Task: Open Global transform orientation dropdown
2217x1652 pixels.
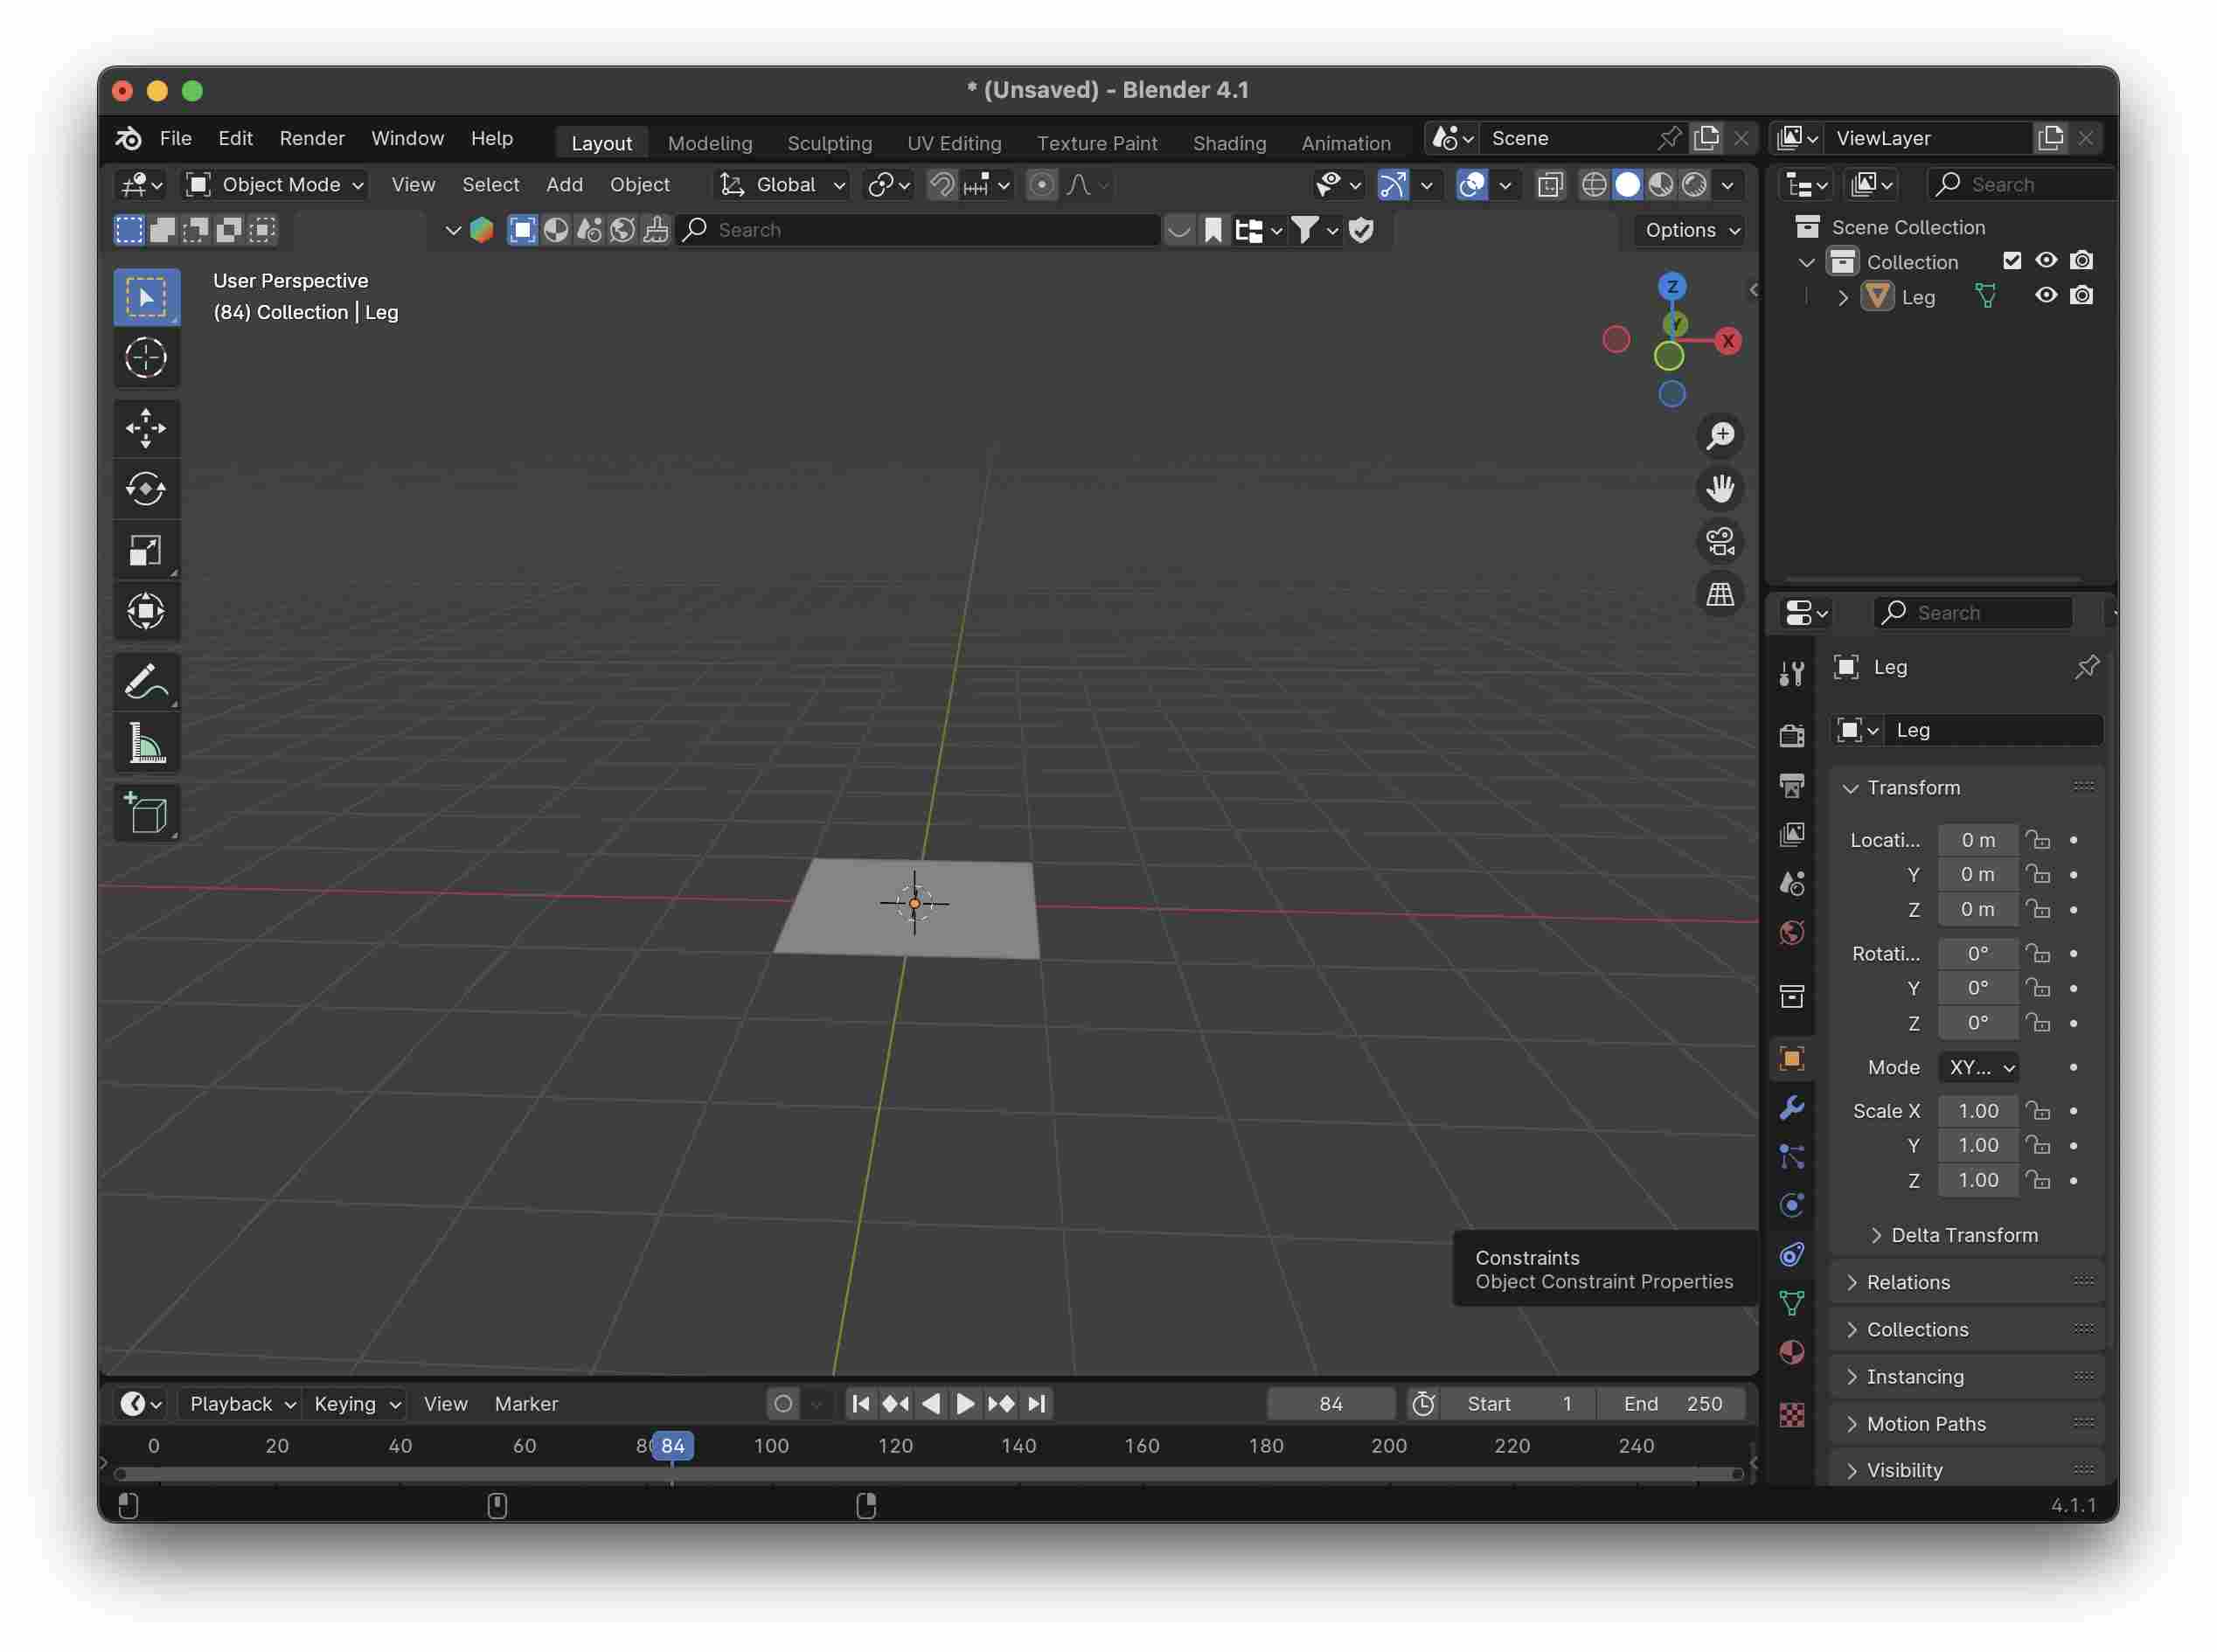Action: [783, 185]
